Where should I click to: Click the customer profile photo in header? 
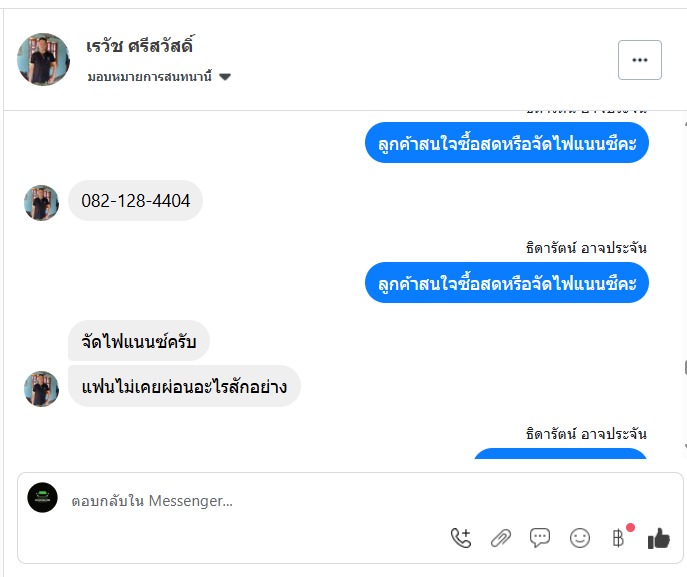pos(44,59)
